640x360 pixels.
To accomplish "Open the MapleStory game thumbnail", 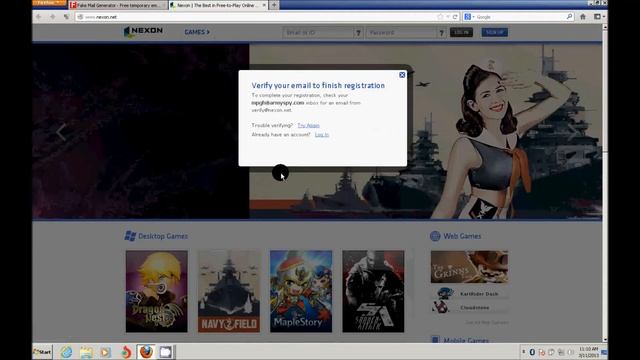I will (301, 291).
